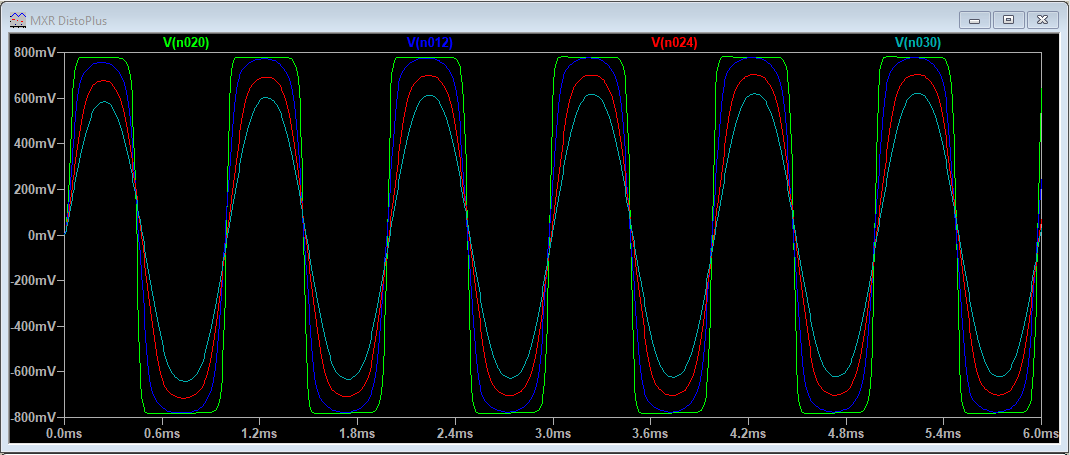Screen dimensions: 1070x455
Task: Click the 0mV vertical axis label
Action: click(42, 235)
